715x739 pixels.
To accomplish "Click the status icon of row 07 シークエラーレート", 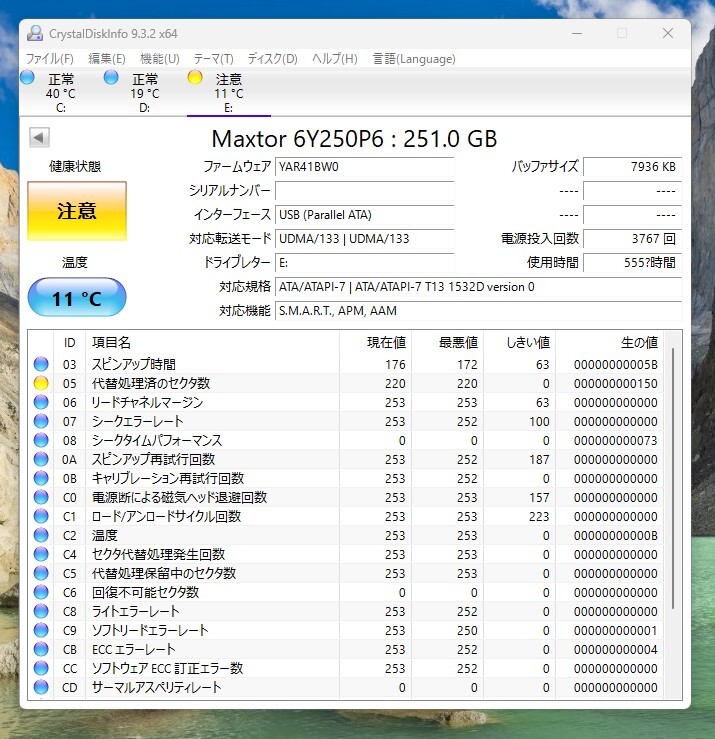I will tap(41, 421).
